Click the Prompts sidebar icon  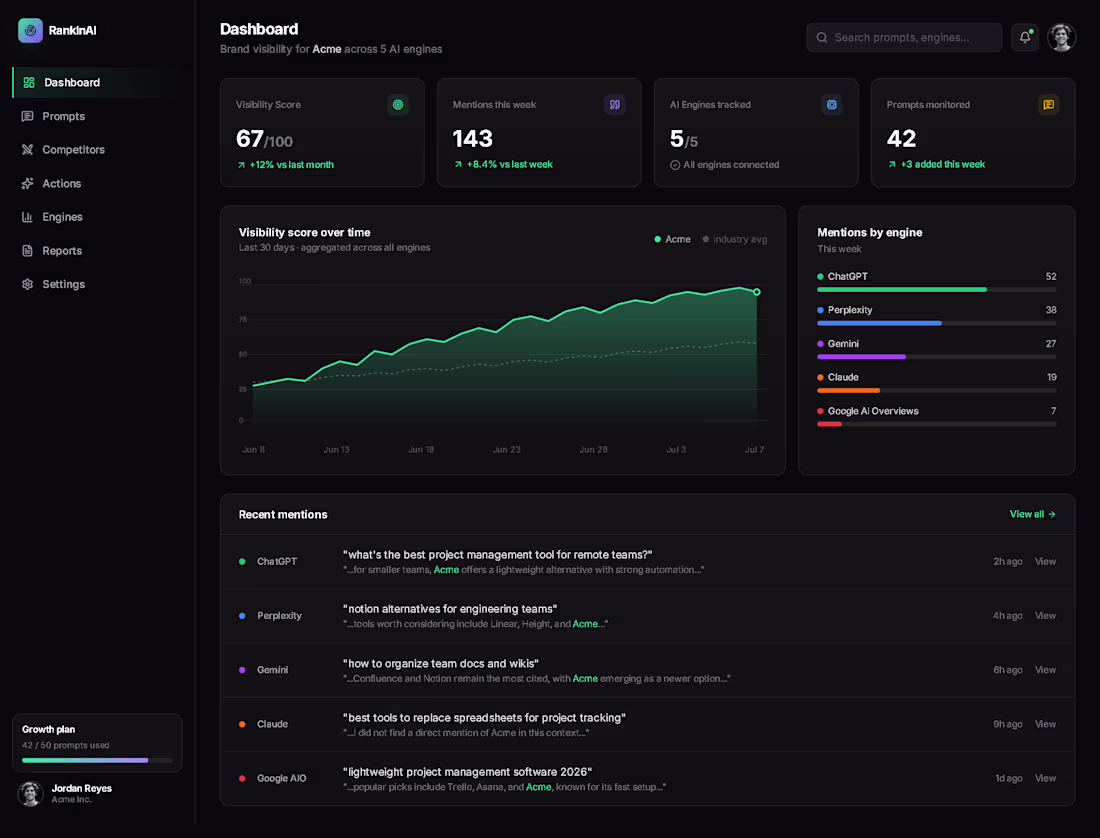pyautogui.click(x=27, y=116)
